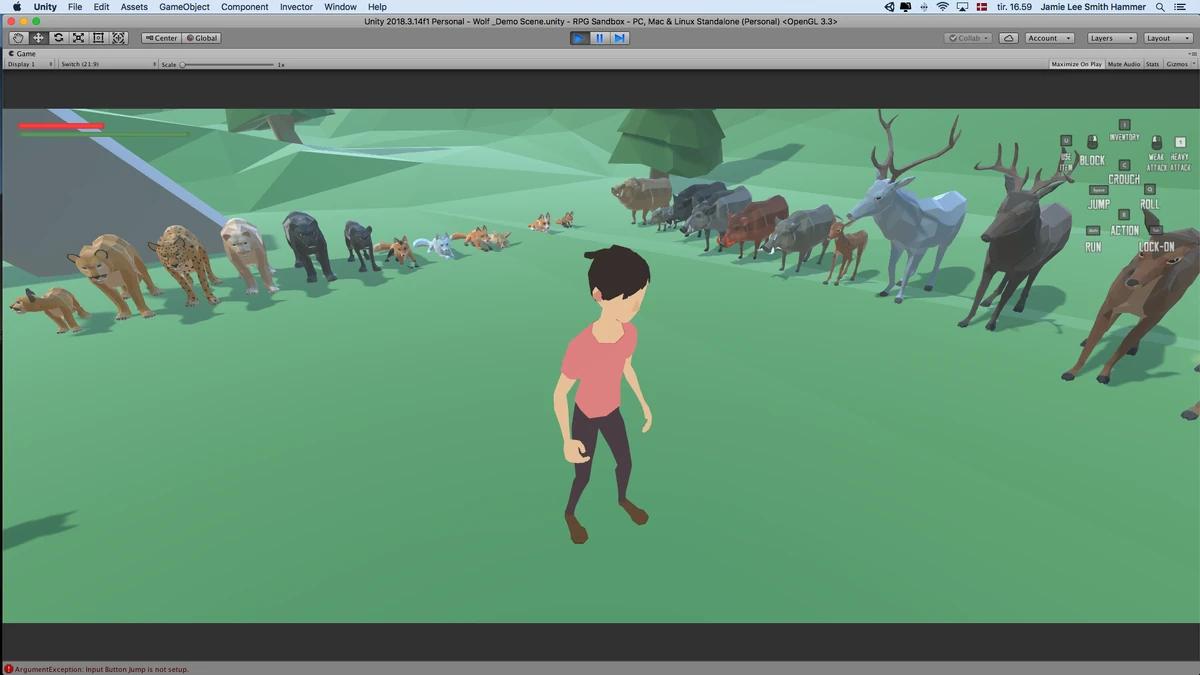1200x675 pixels.
Task: Open the Collab dropdown
Action: point(968,38)
